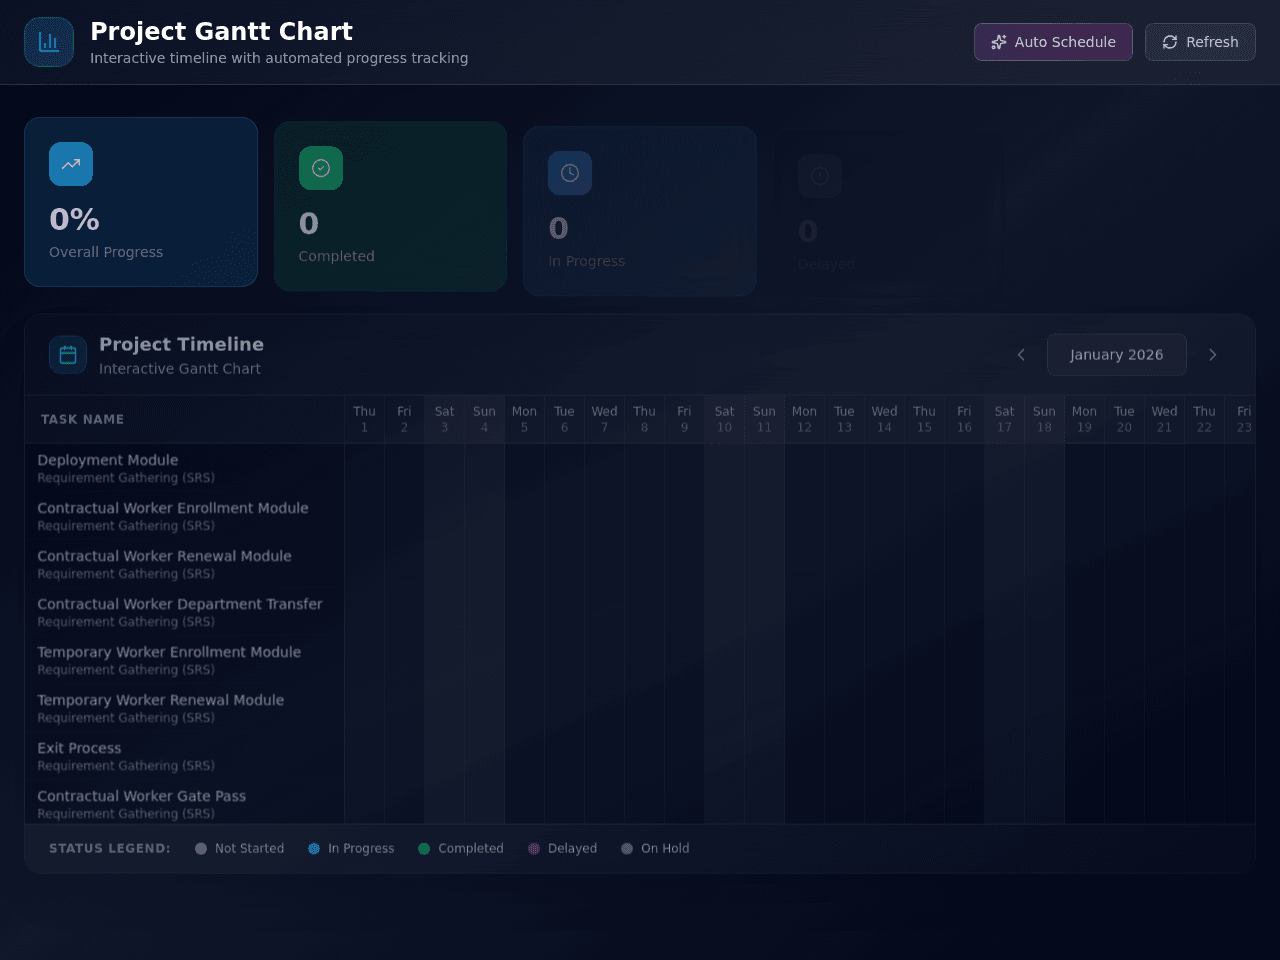
Task: Click the Sun 18 date header
Action: (x=1044, y=419)
